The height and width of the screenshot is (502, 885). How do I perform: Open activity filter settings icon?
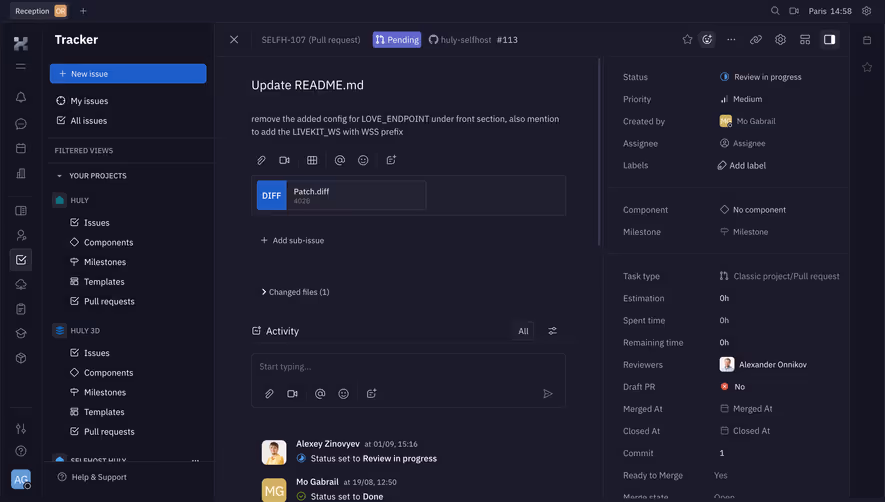[x=553, y=331]
